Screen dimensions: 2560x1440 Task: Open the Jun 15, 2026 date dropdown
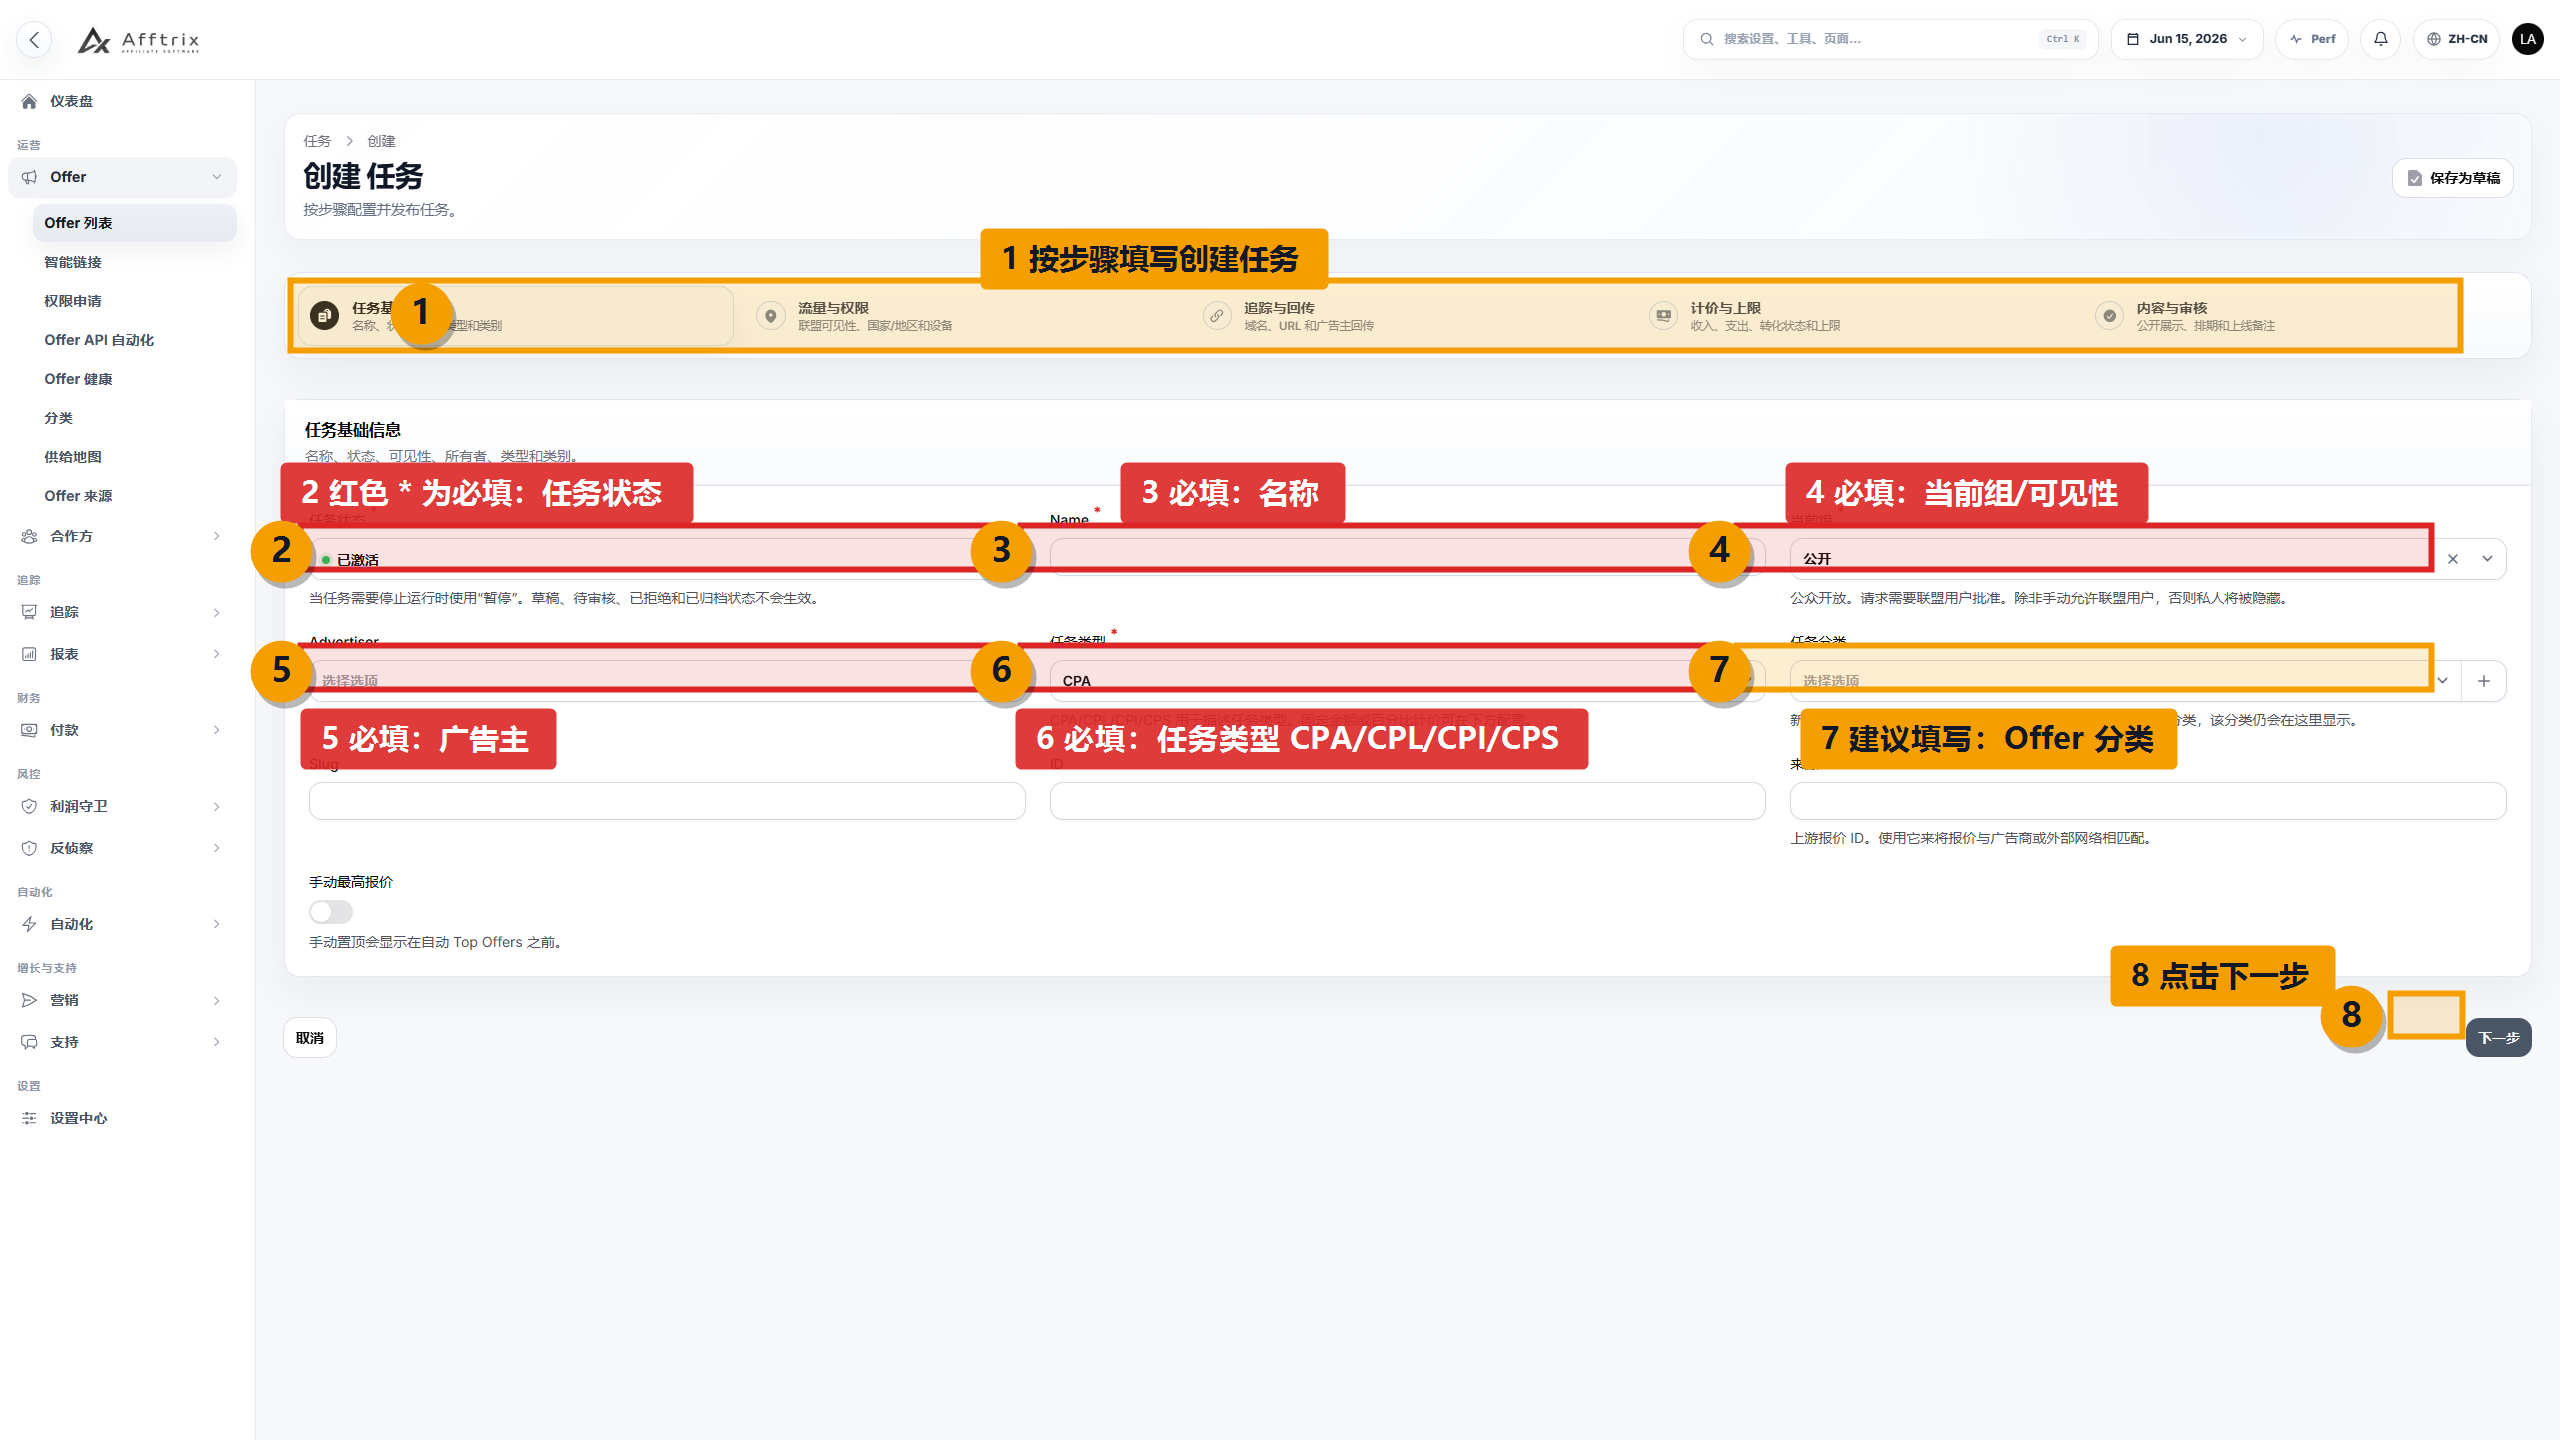tap(2187, 39)
